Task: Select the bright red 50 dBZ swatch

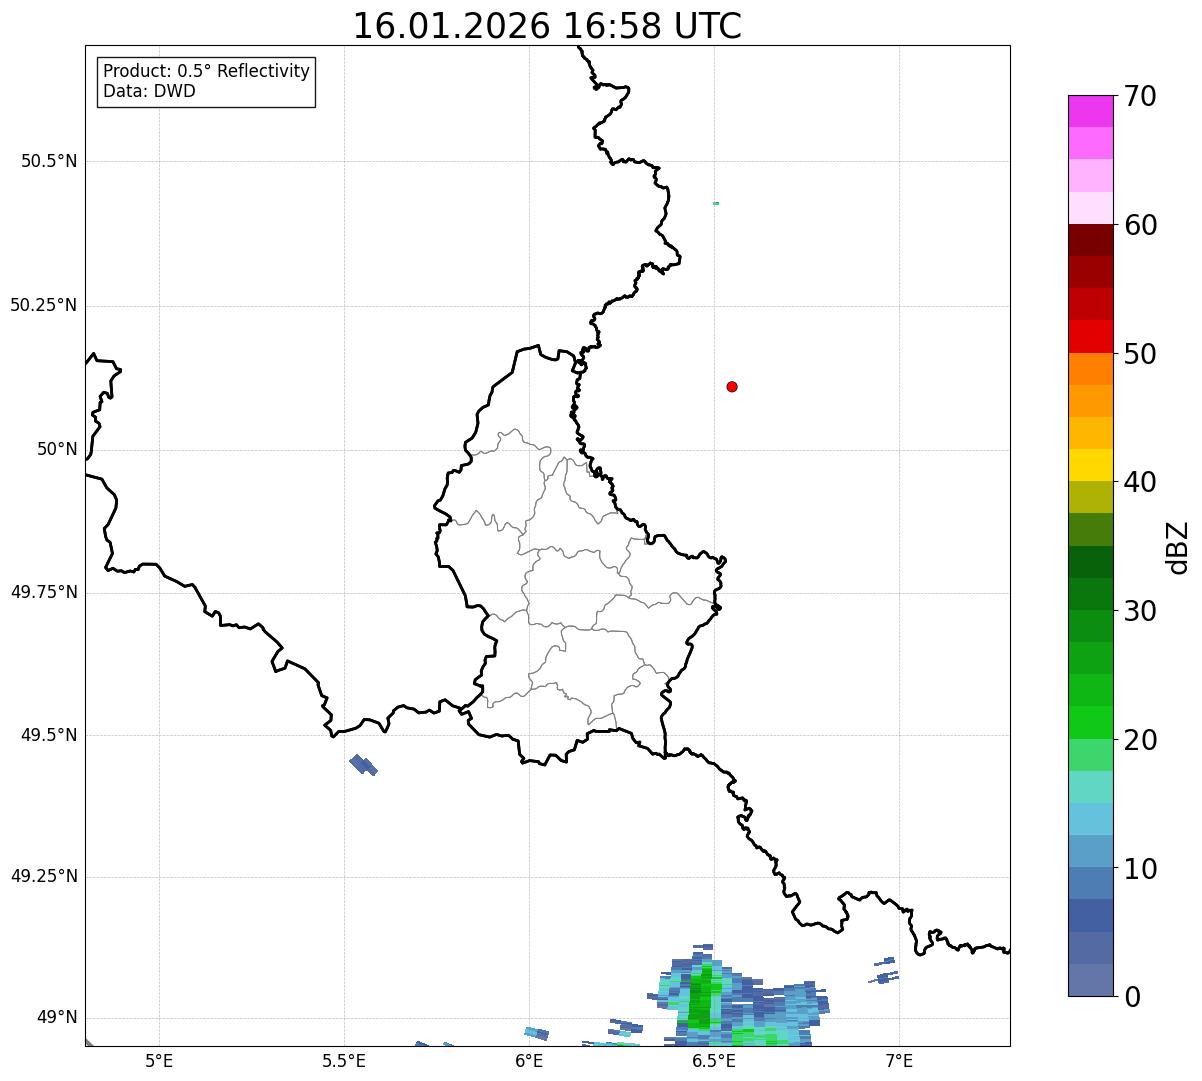Action: click(1090, 336)
